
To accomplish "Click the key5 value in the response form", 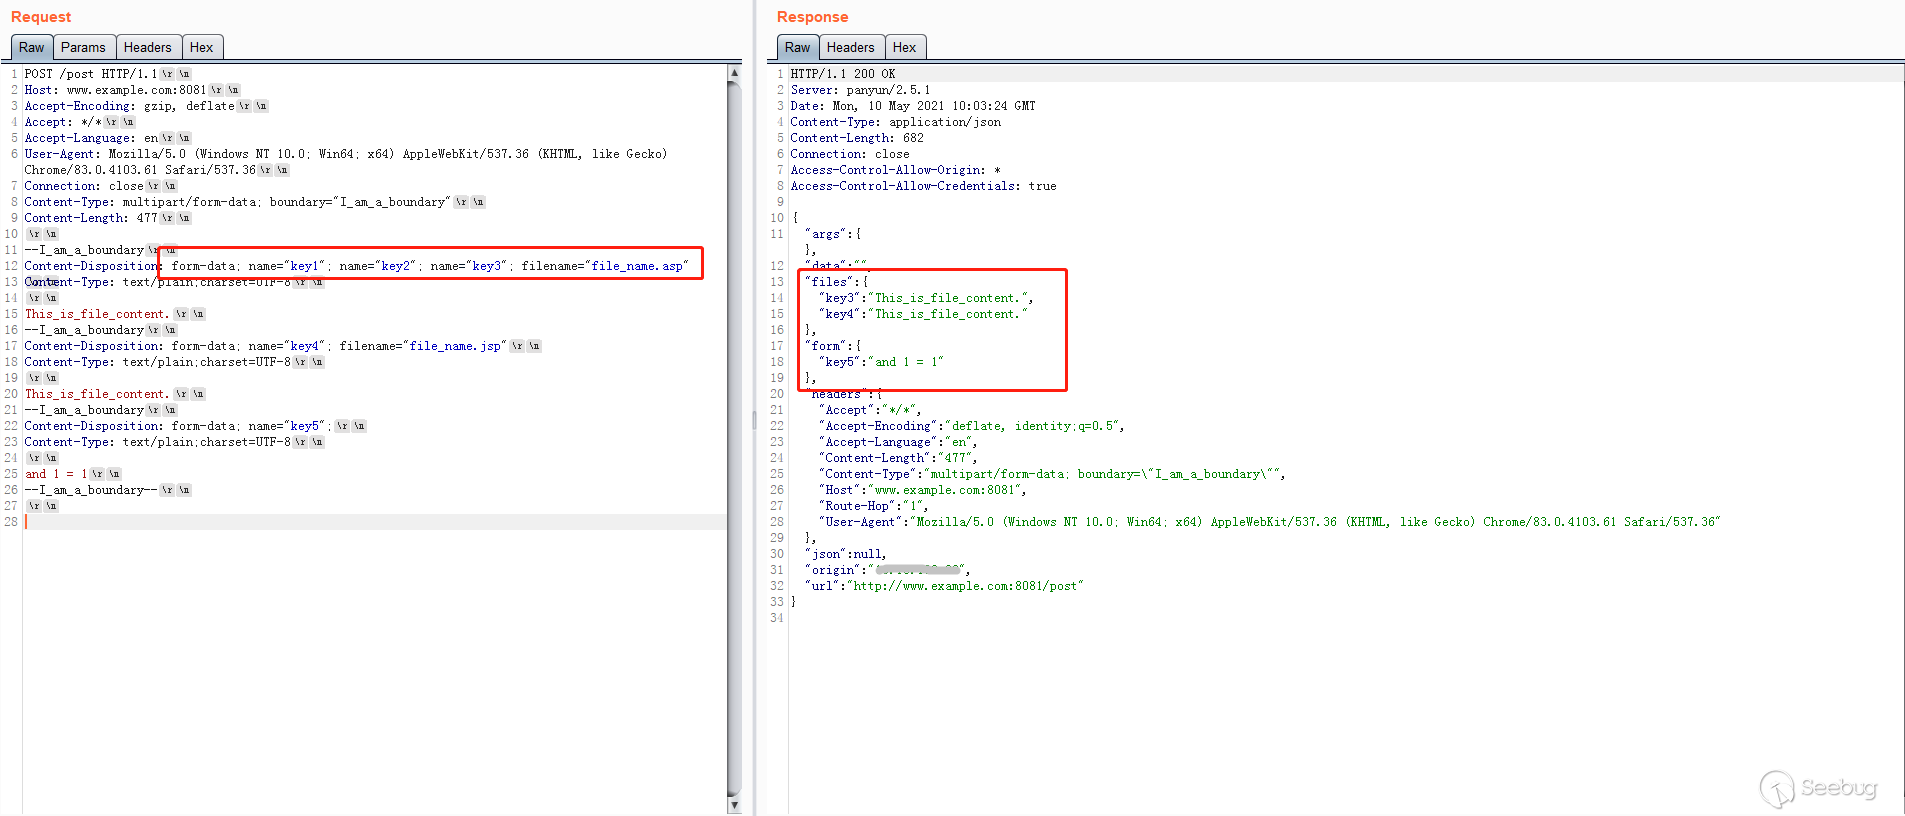I will pos(908,362).
